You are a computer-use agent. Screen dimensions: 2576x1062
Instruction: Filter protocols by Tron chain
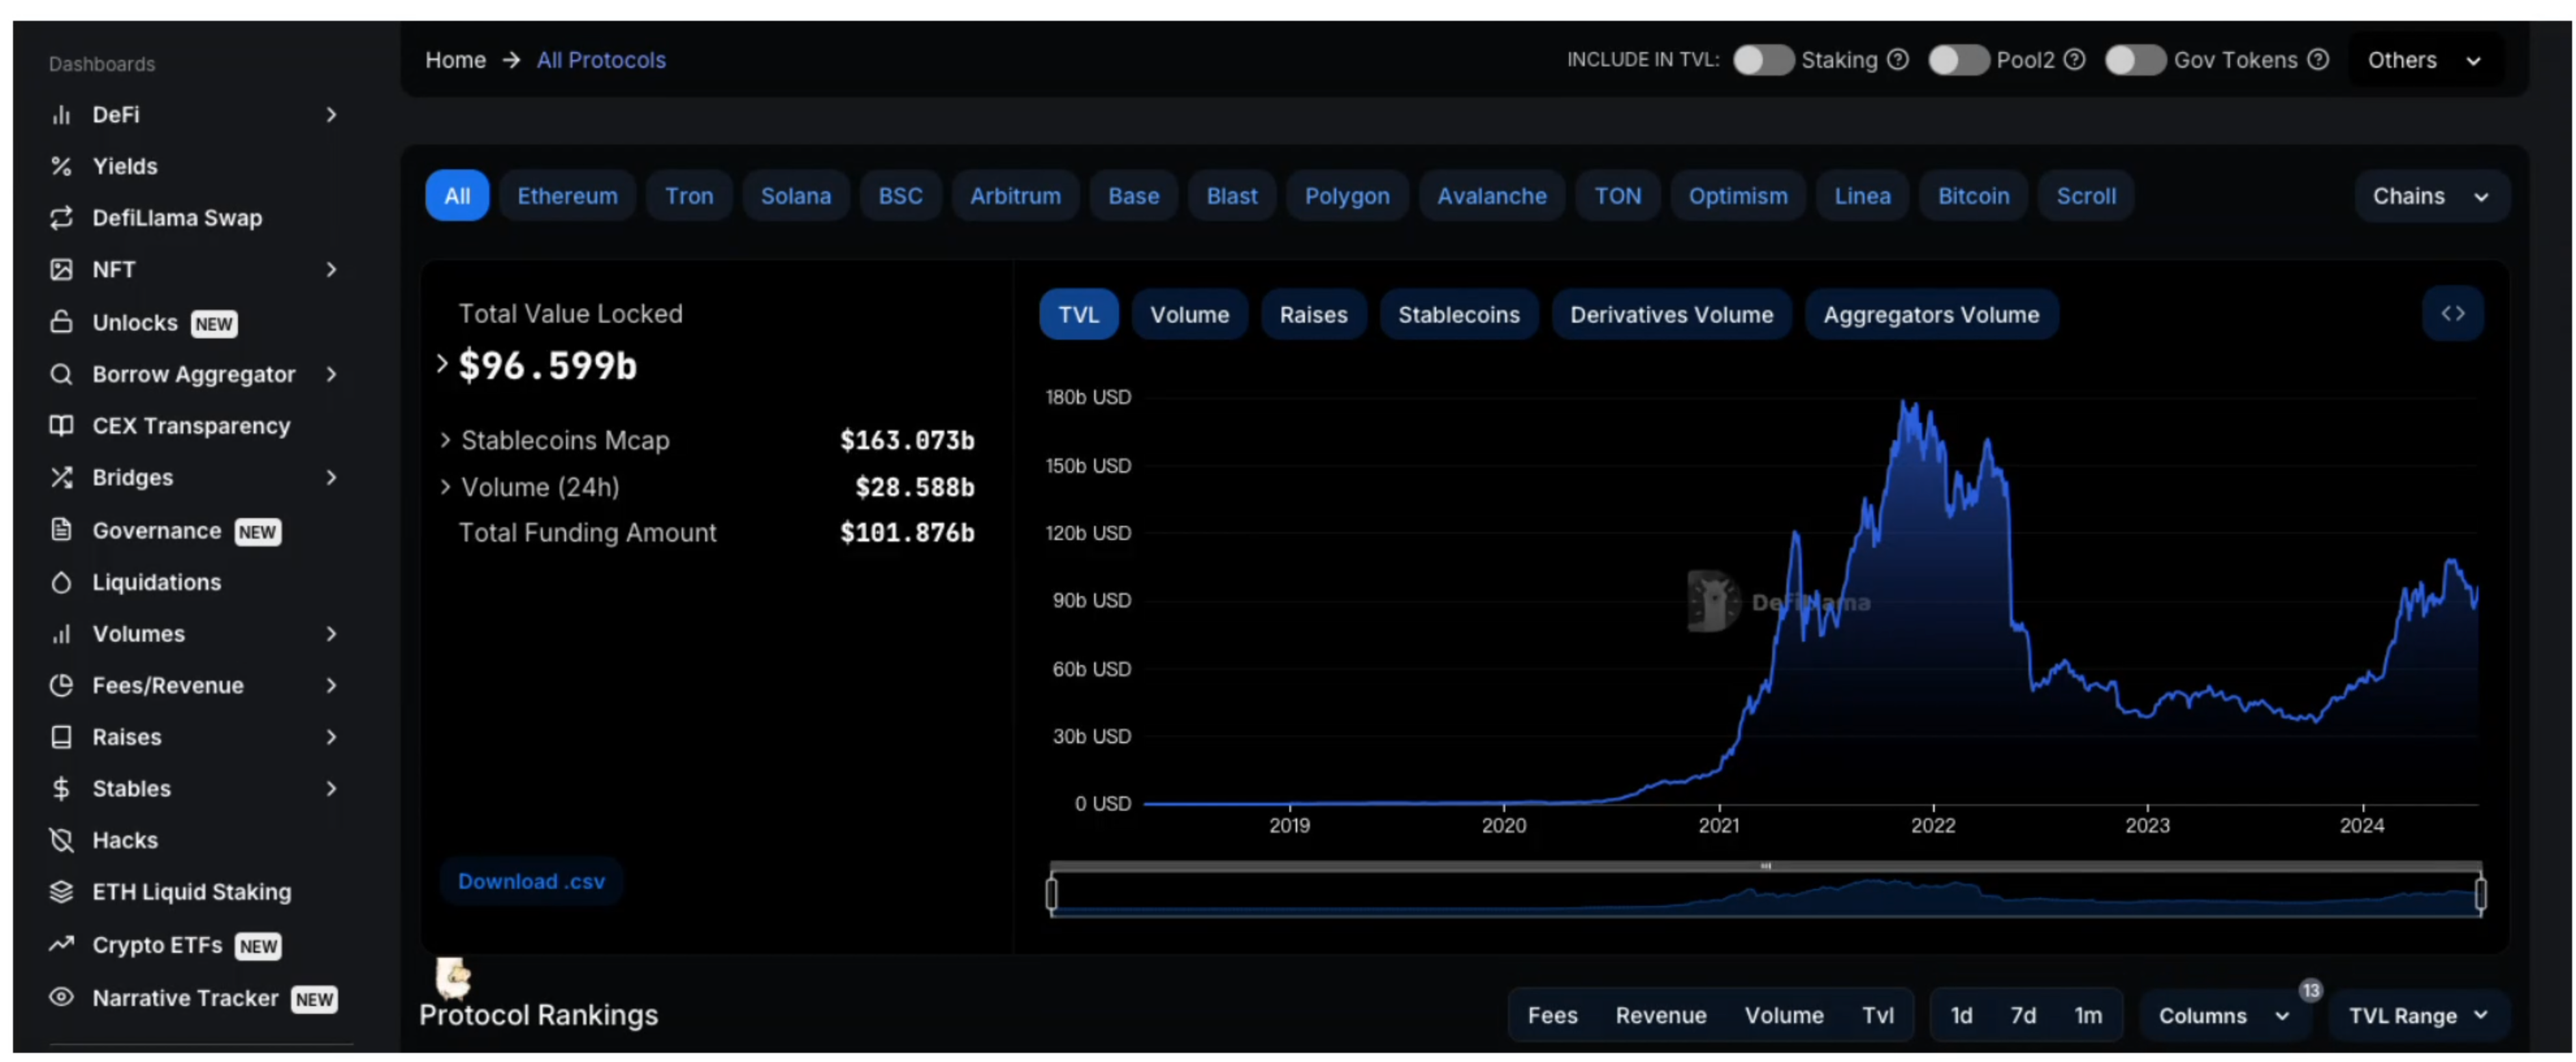tap(689, 196)
